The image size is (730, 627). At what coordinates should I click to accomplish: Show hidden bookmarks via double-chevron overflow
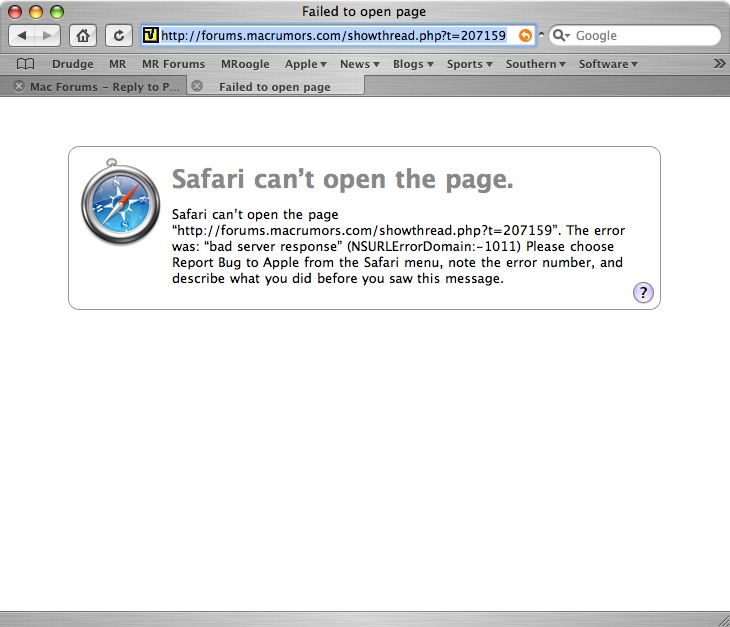(x=719, y=64)
